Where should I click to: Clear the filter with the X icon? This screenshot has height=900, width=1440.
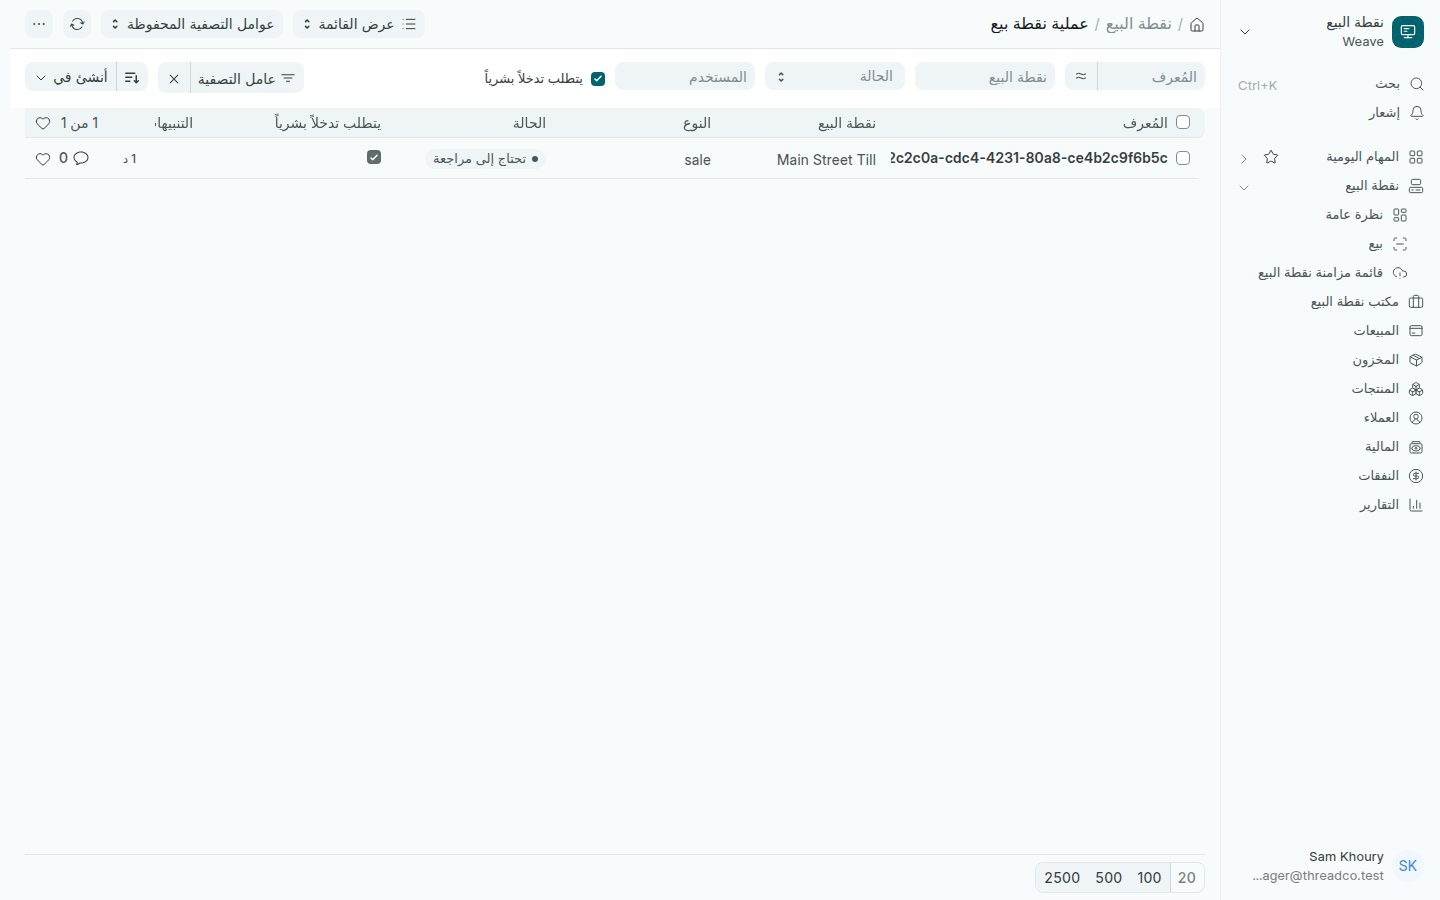coord(174,78)
